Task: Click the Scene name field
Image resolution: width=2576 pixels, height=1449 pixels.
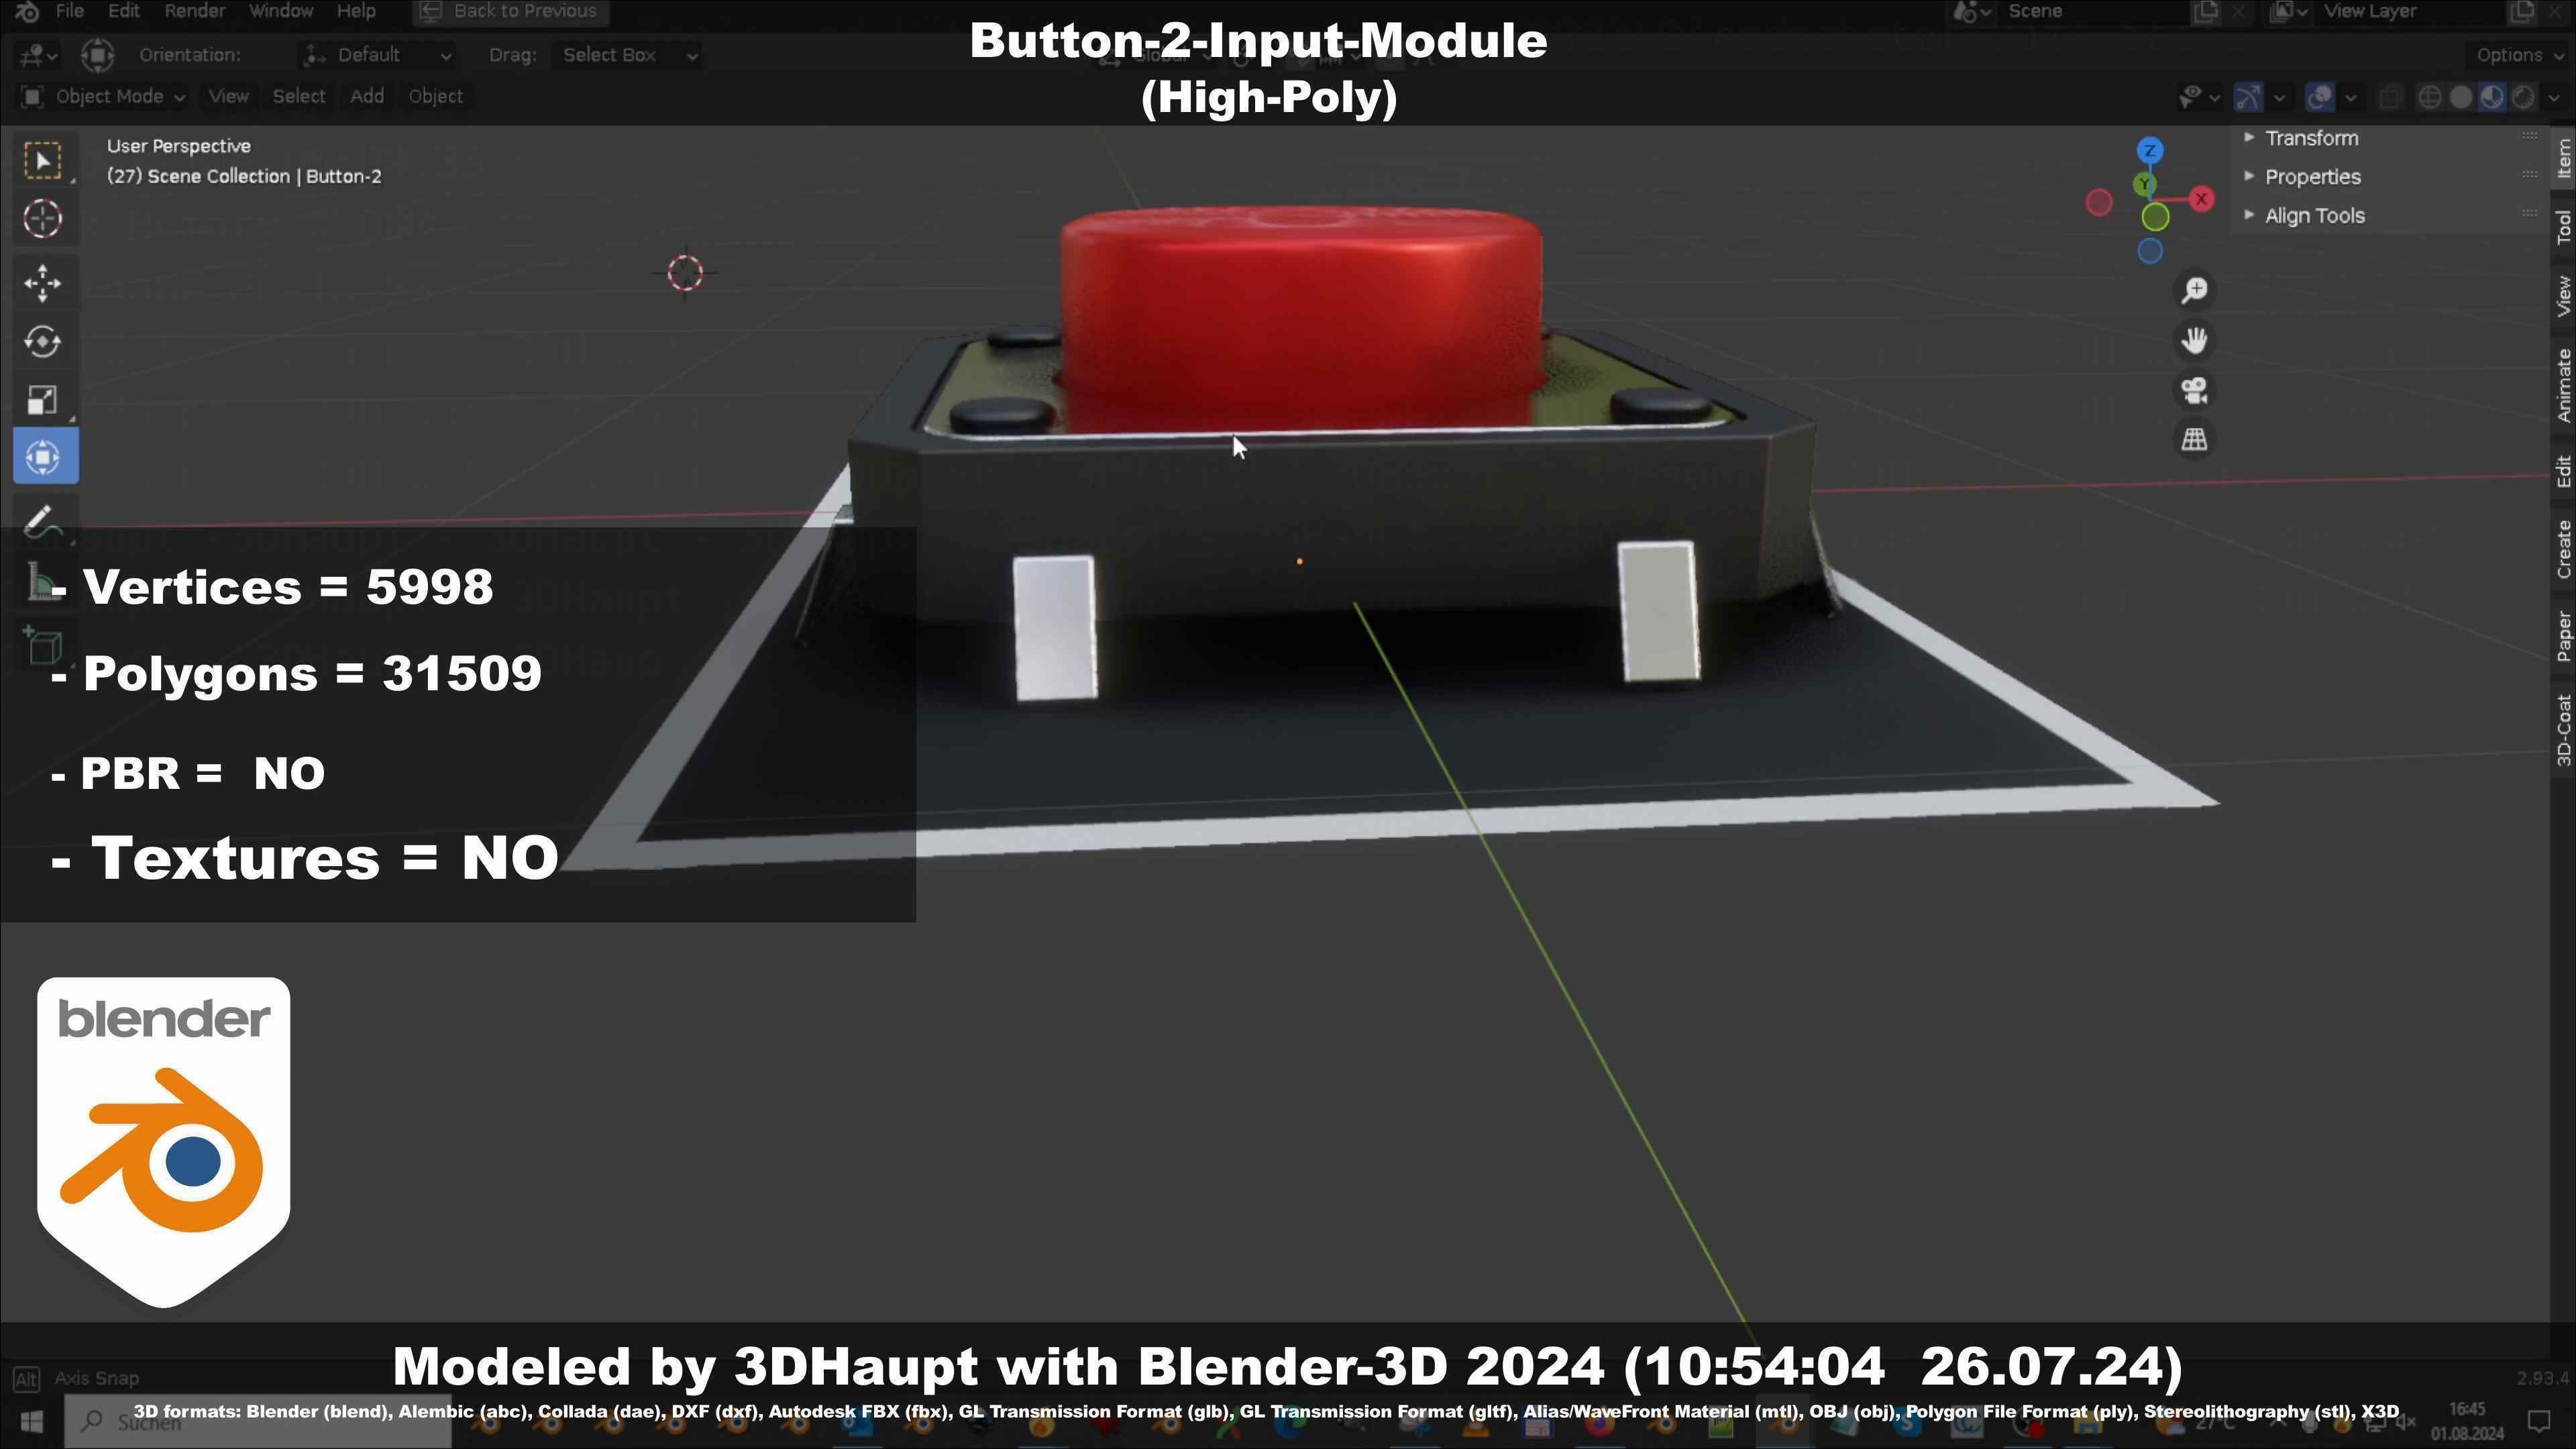Action: 2092,11
